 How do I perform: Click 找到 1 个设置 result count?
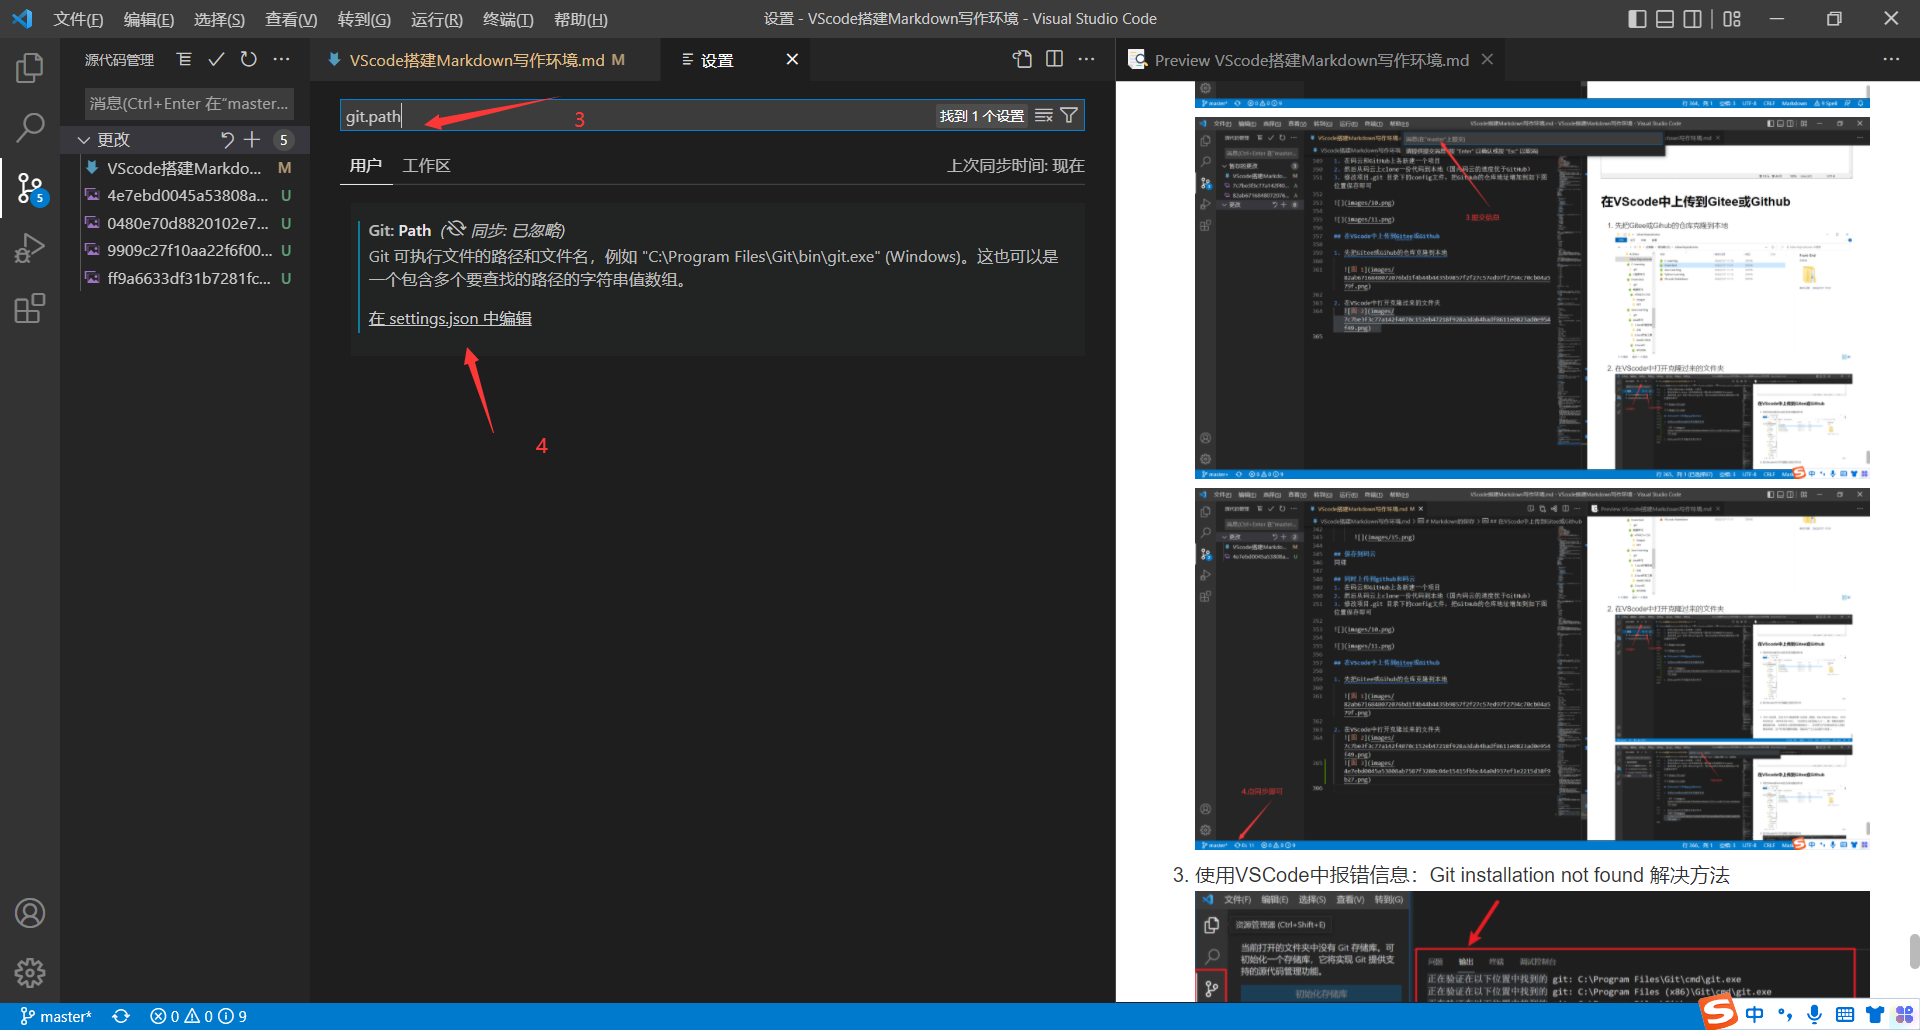982,116
